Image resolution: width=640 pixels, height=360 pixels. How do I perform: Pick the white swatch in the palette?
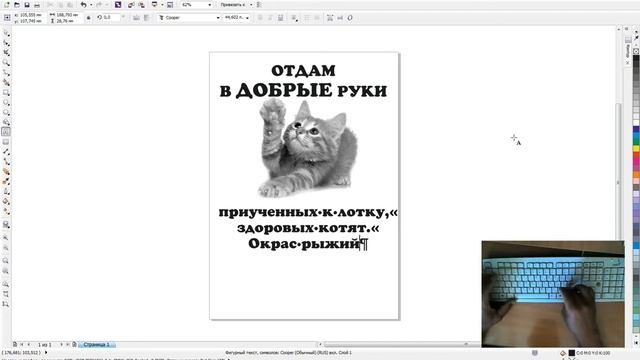click(x=636, y=122)
